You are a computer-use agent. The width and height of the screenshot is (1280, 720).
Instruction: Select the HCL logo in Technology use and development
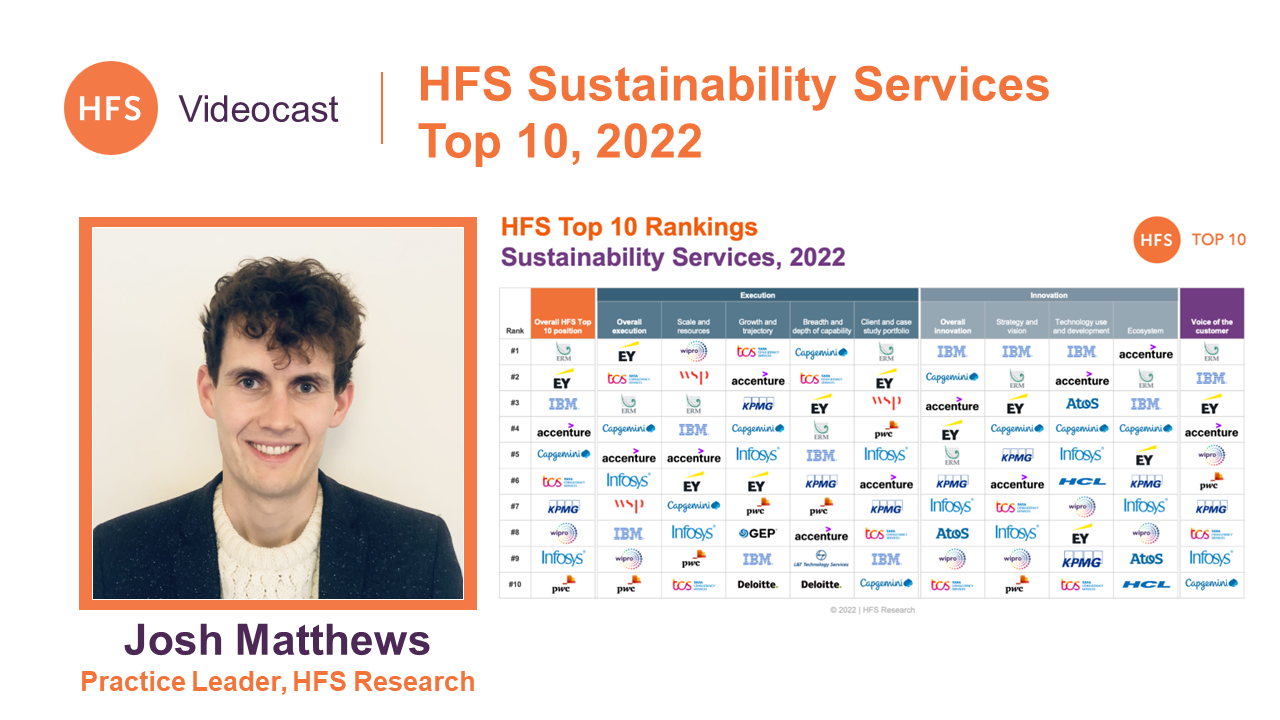click(x=1082, y=481)
